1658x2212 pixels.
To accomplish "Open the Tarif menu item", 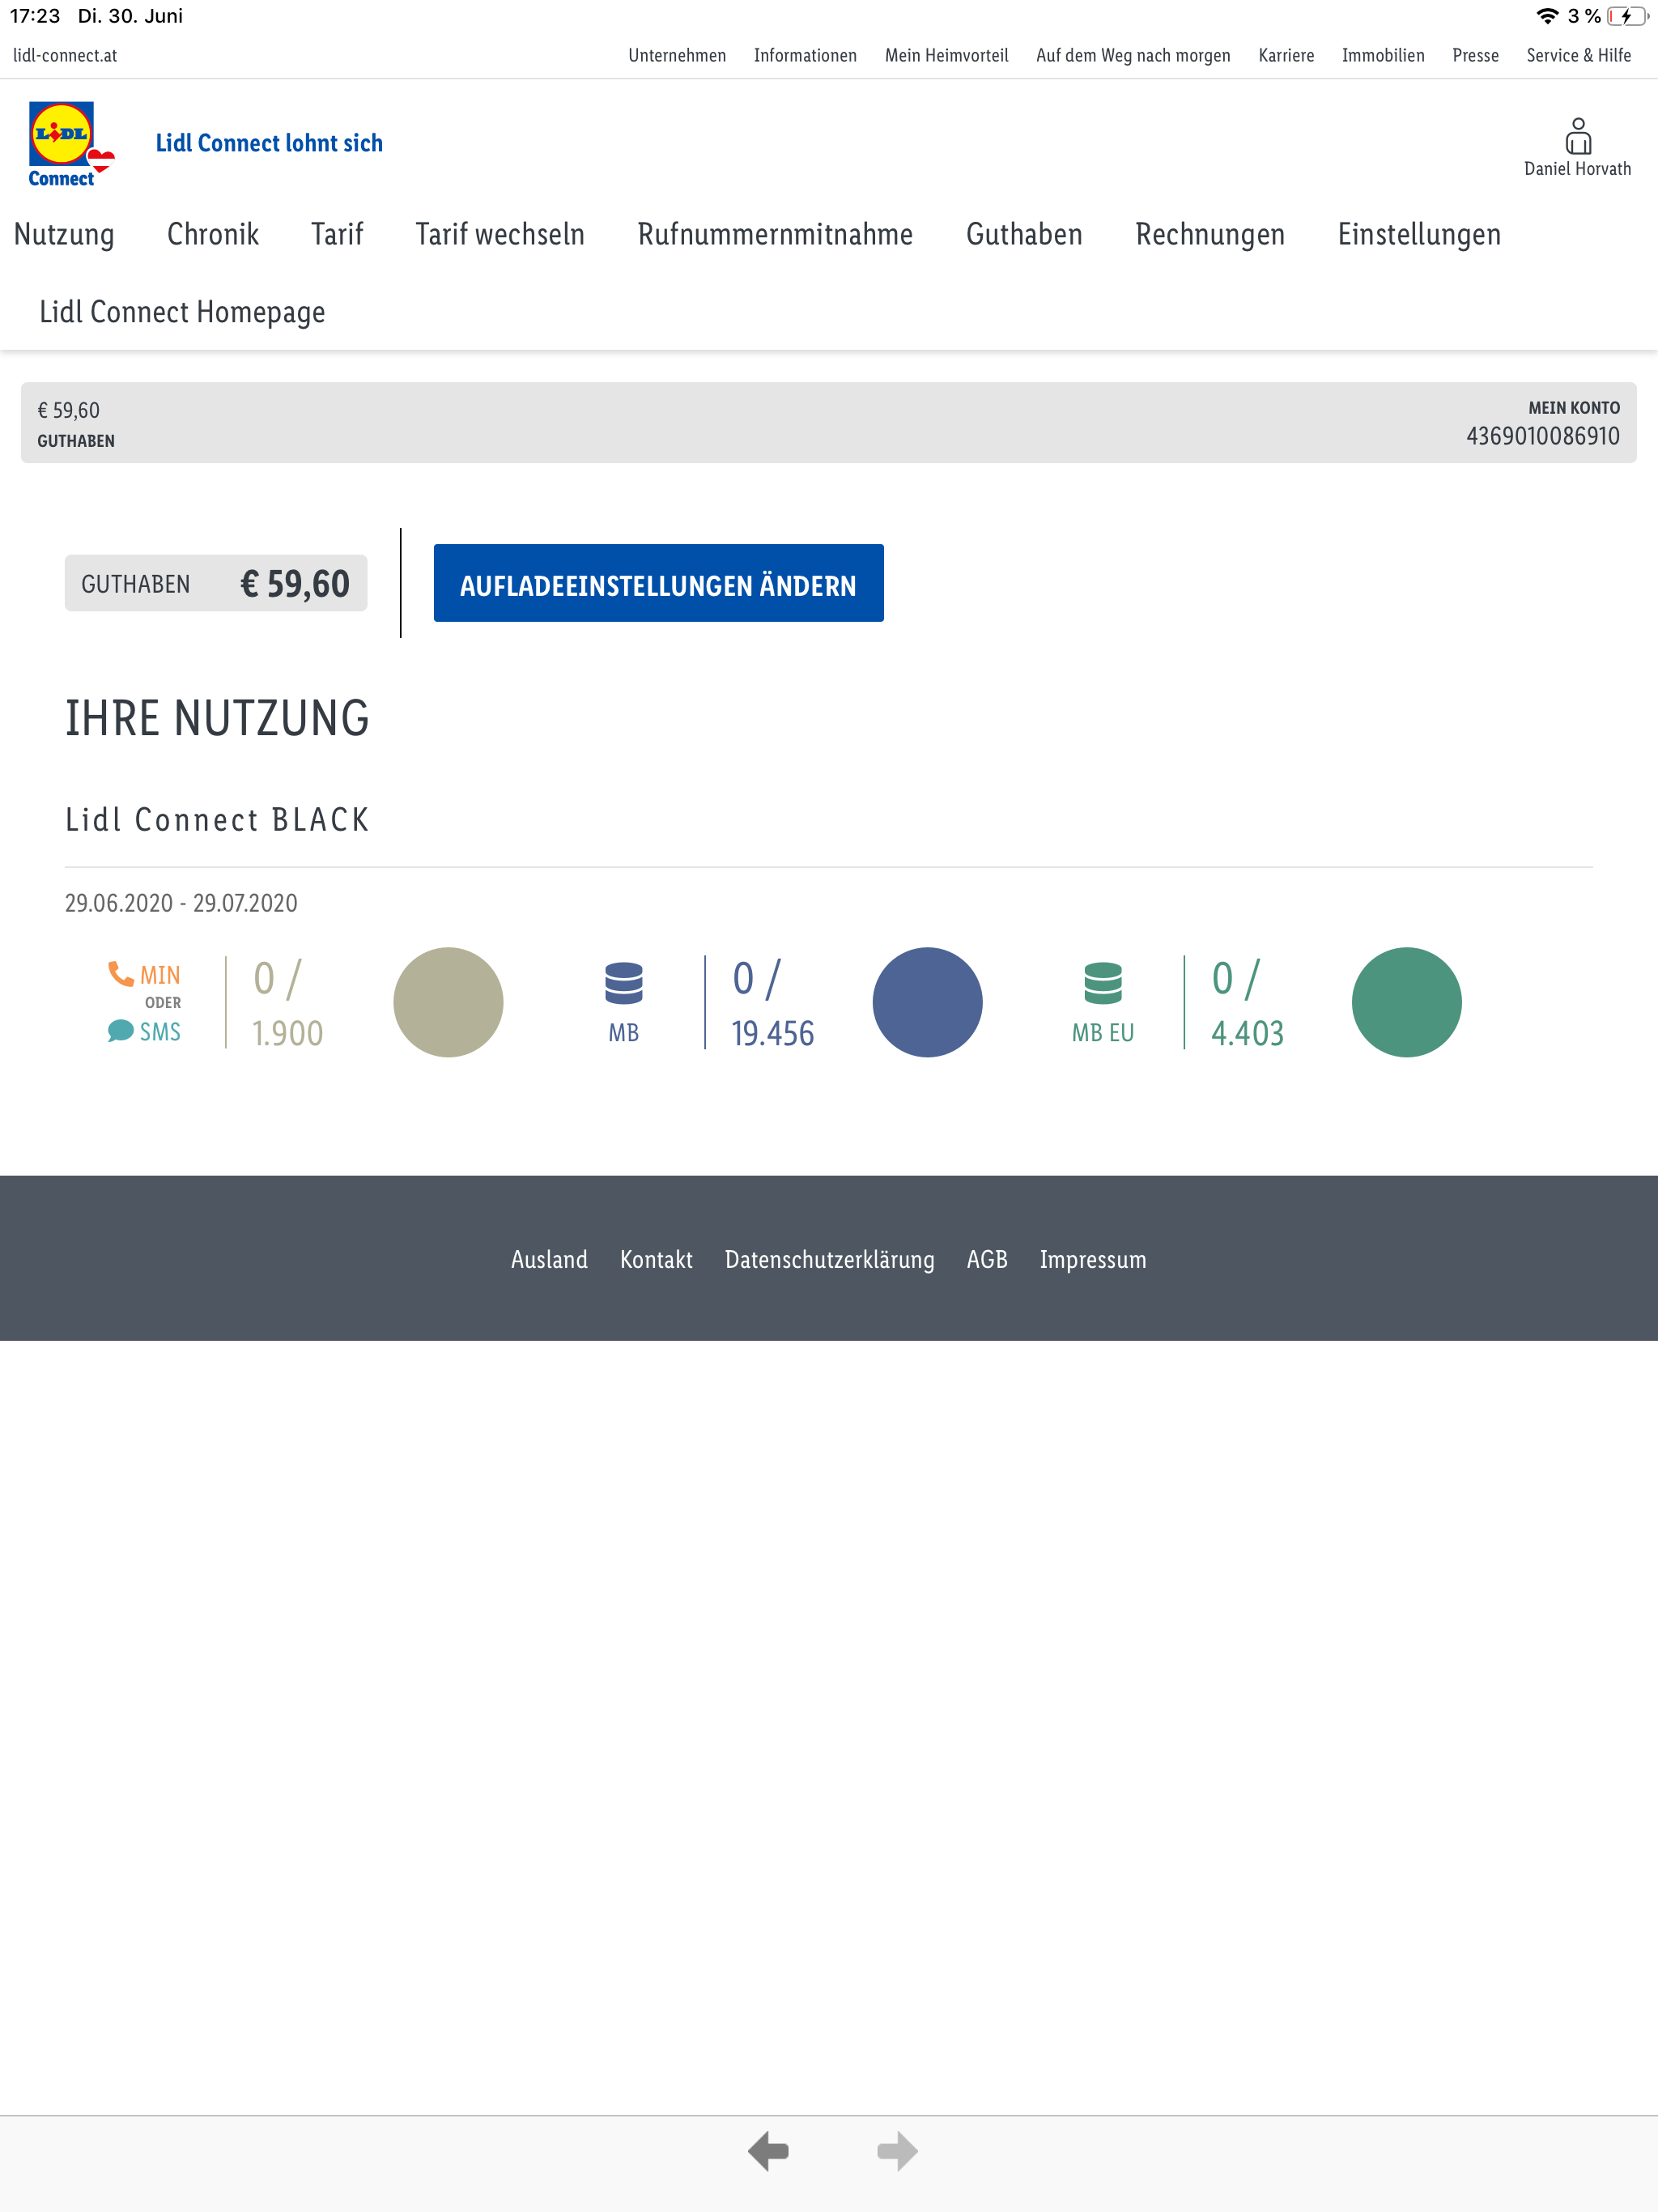I will 337,234.
